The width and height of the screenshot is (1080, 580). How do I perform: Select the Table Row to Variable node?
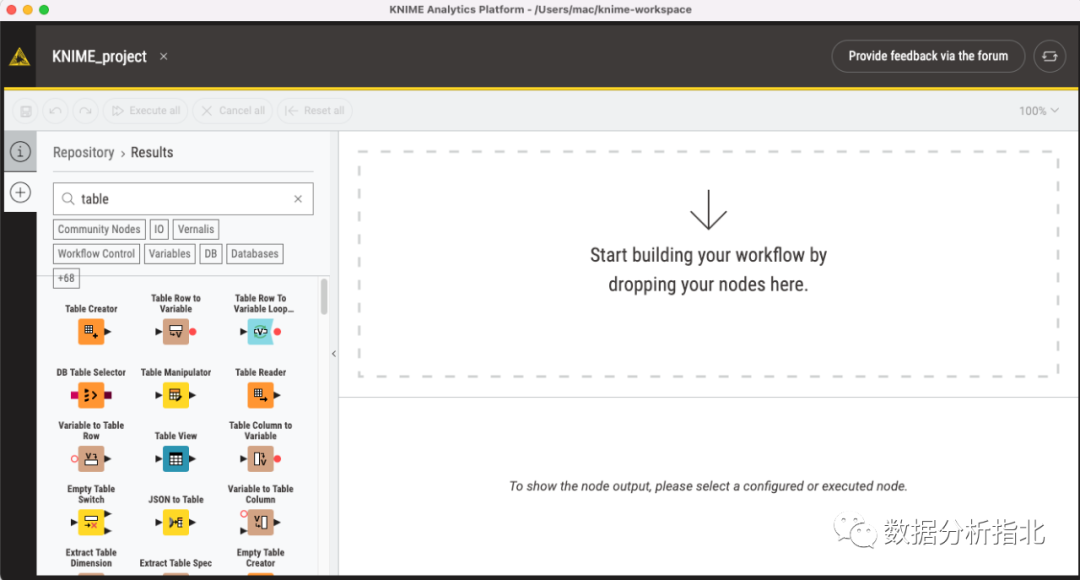pyautogui.click(x=176, y=332)
